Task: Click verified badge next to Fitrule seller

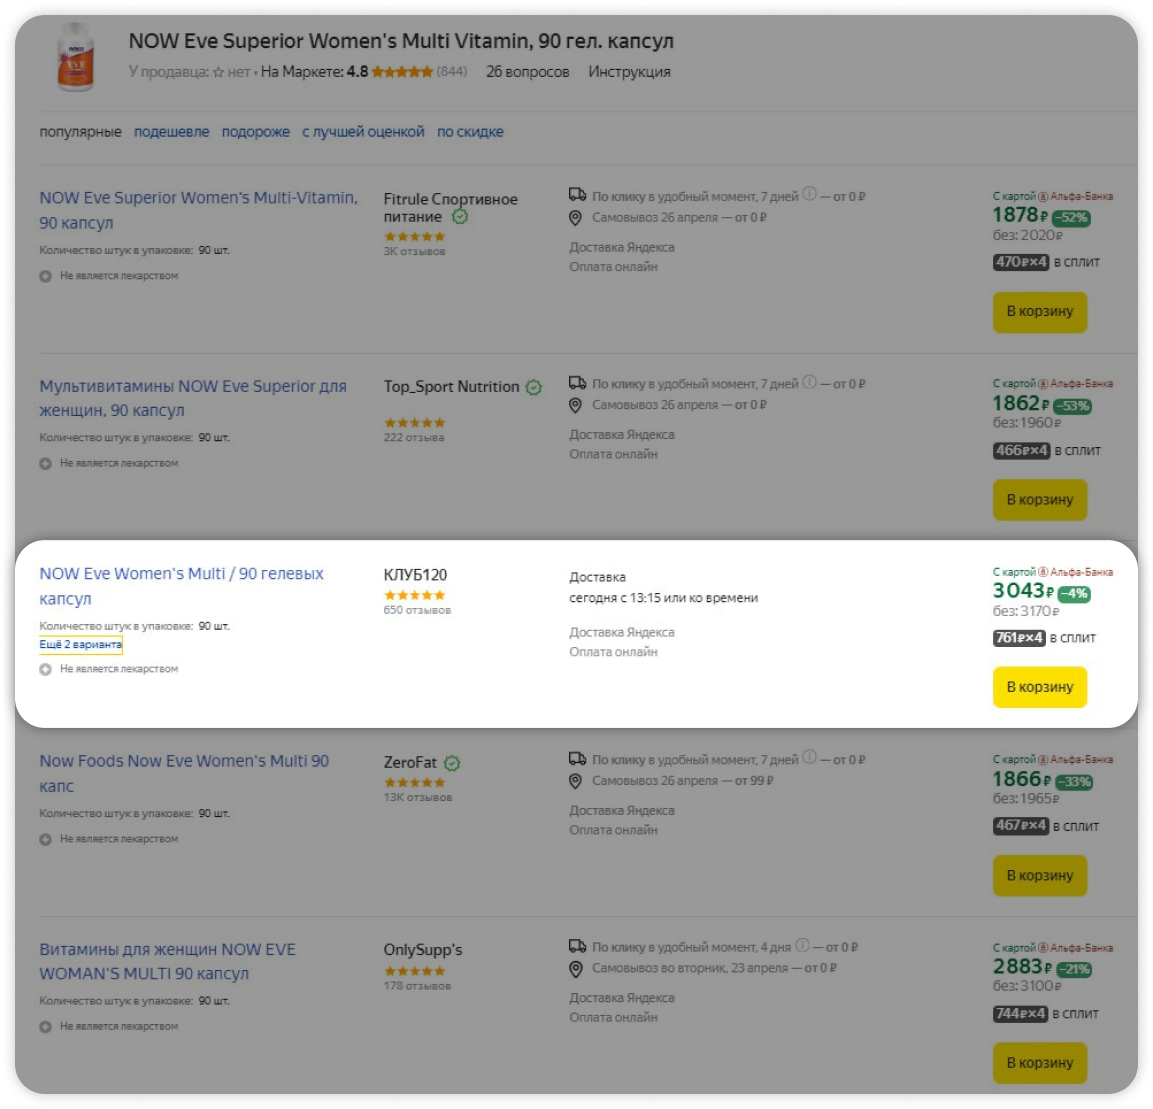Action: [460, 217]
